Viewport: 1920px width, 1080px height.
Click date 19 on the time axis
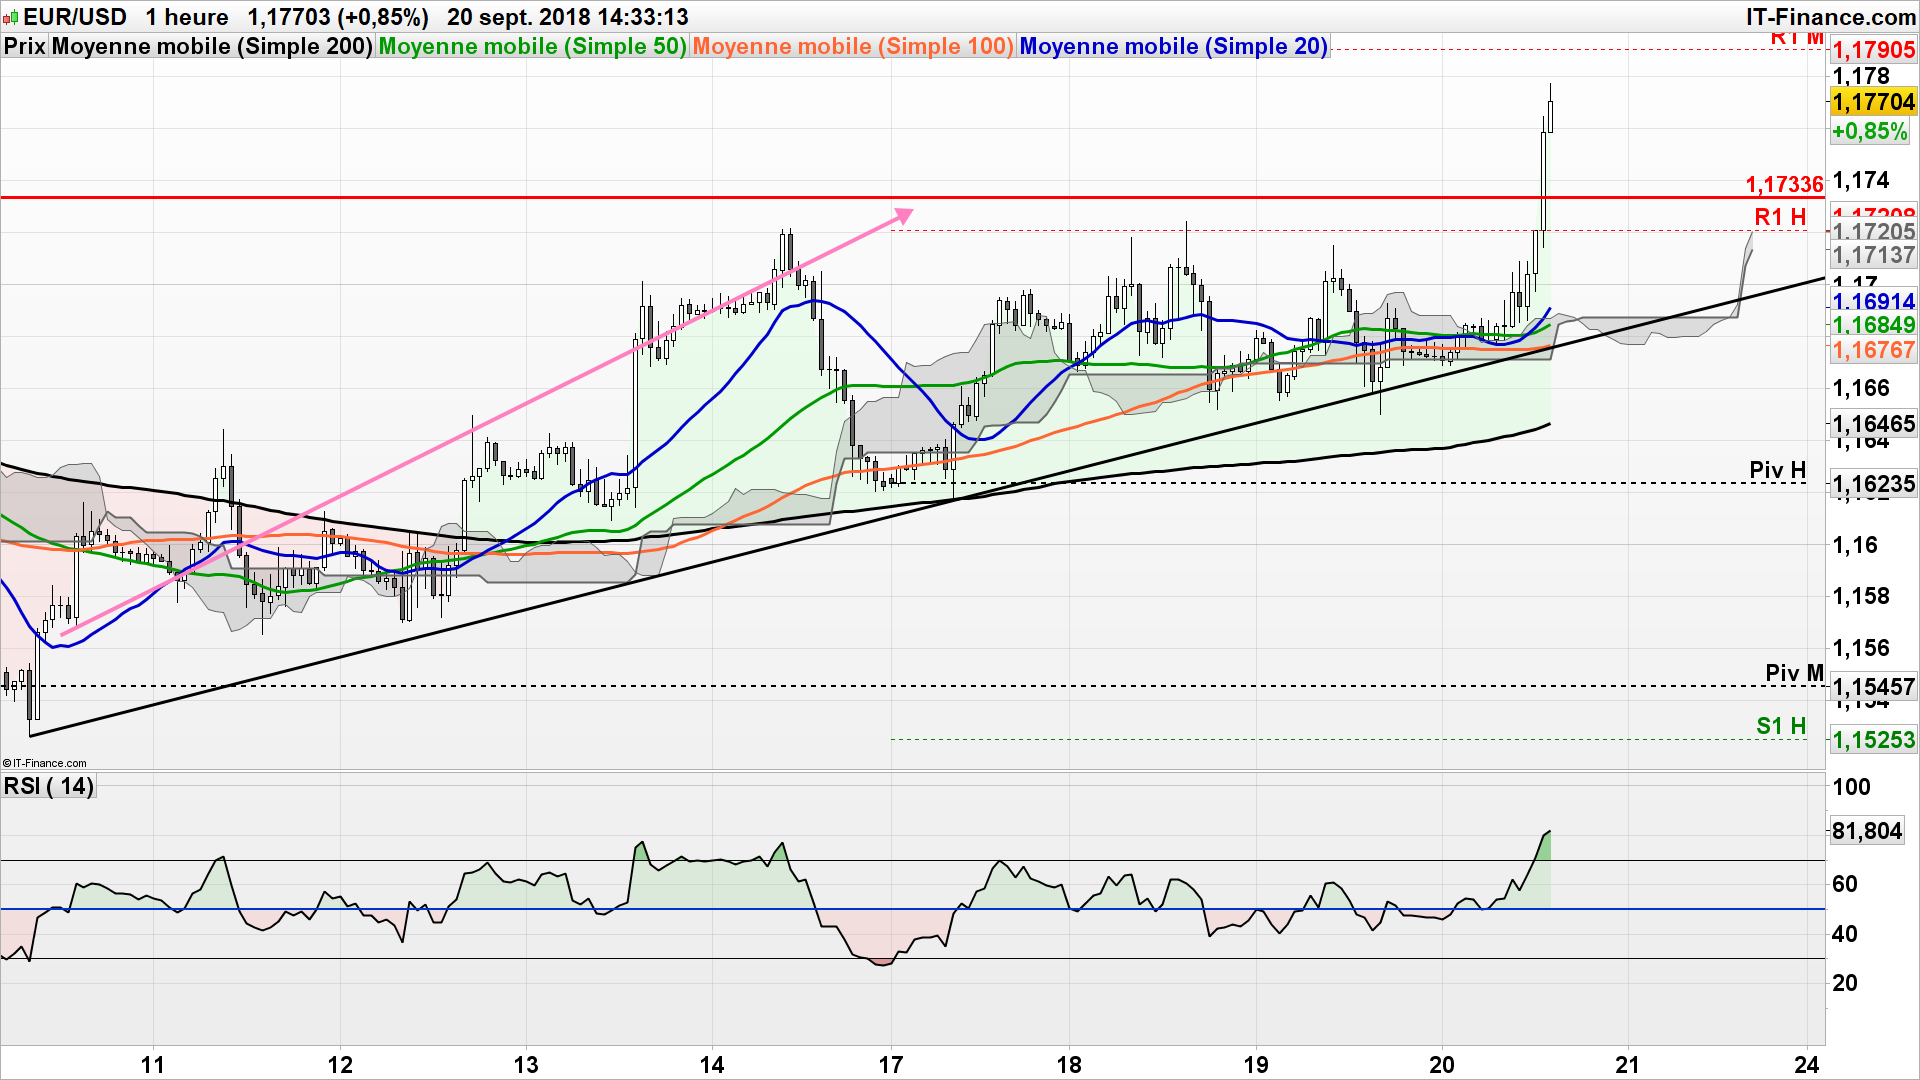(1256, 1064)
